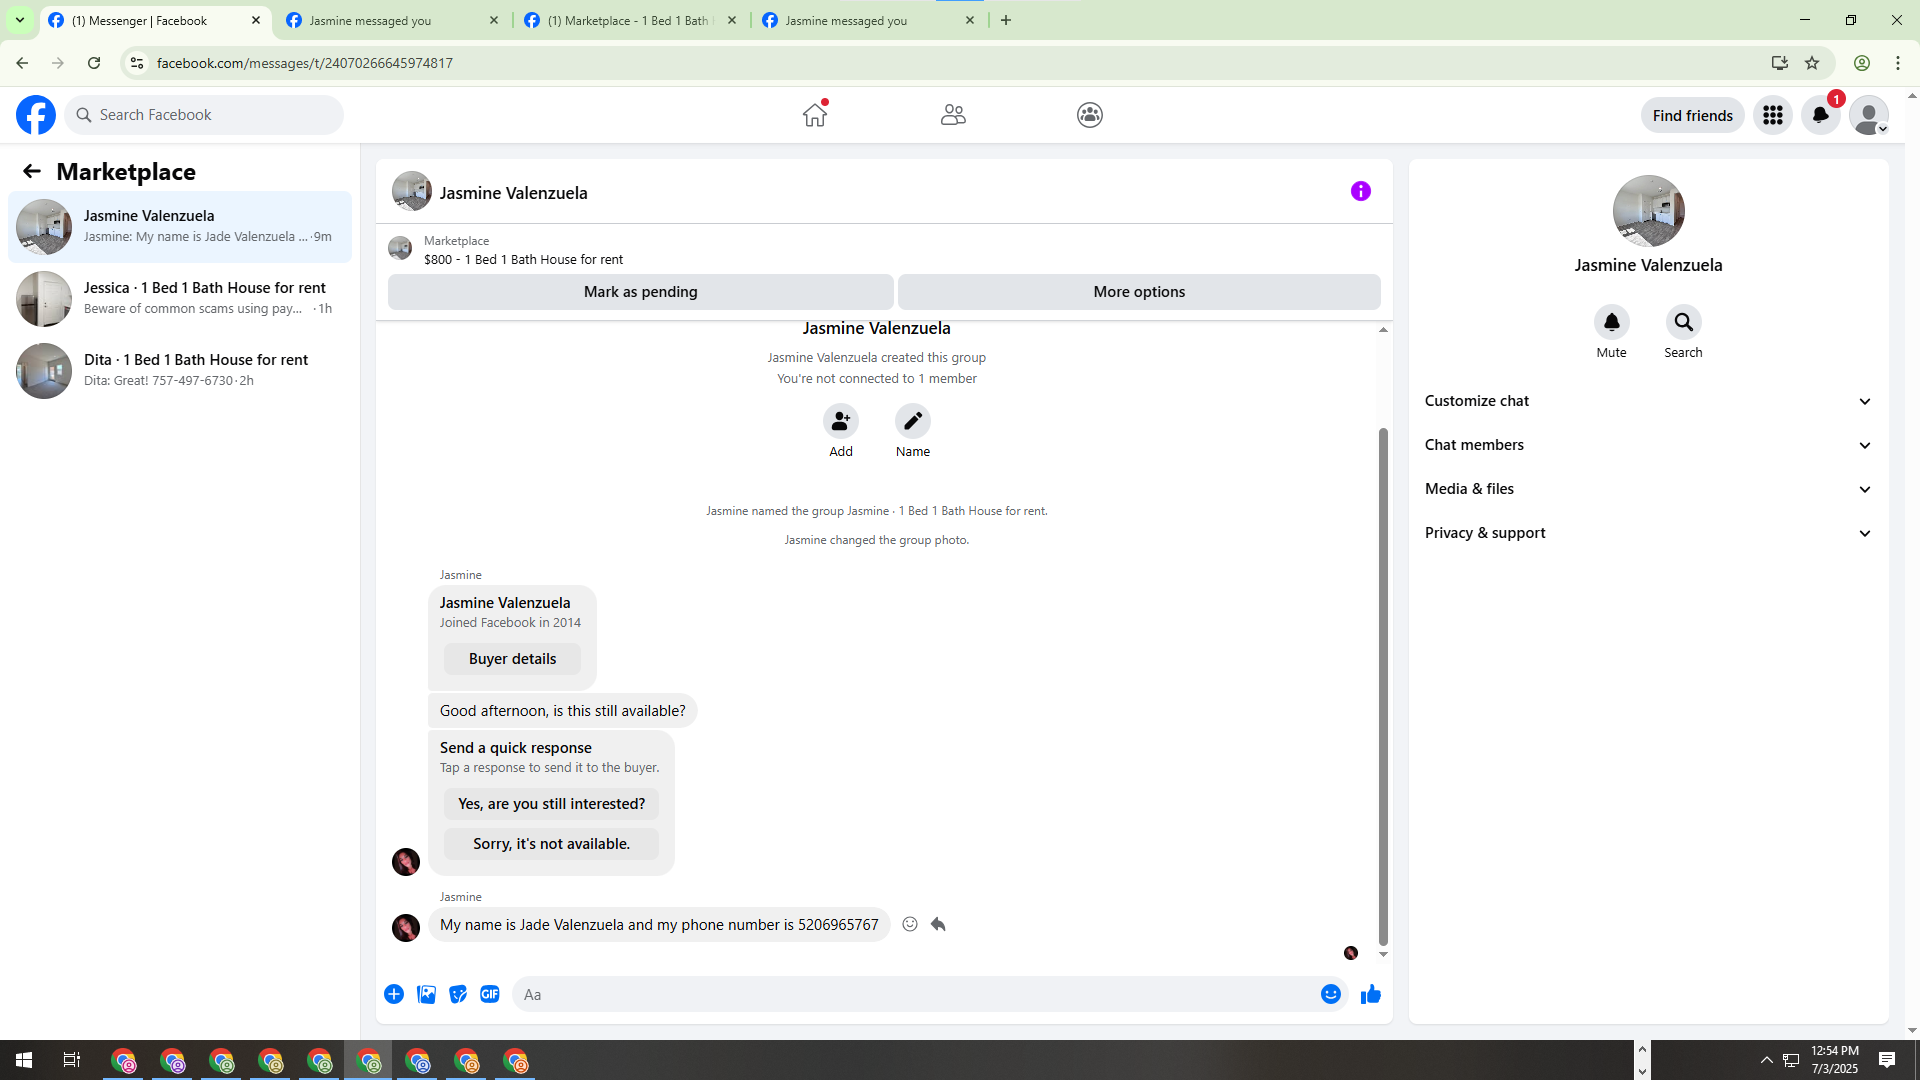The height and width of the screenshot is (1080, 1920).
Task: Toggle conversation information panel icon
Action: click(1360, 191)
